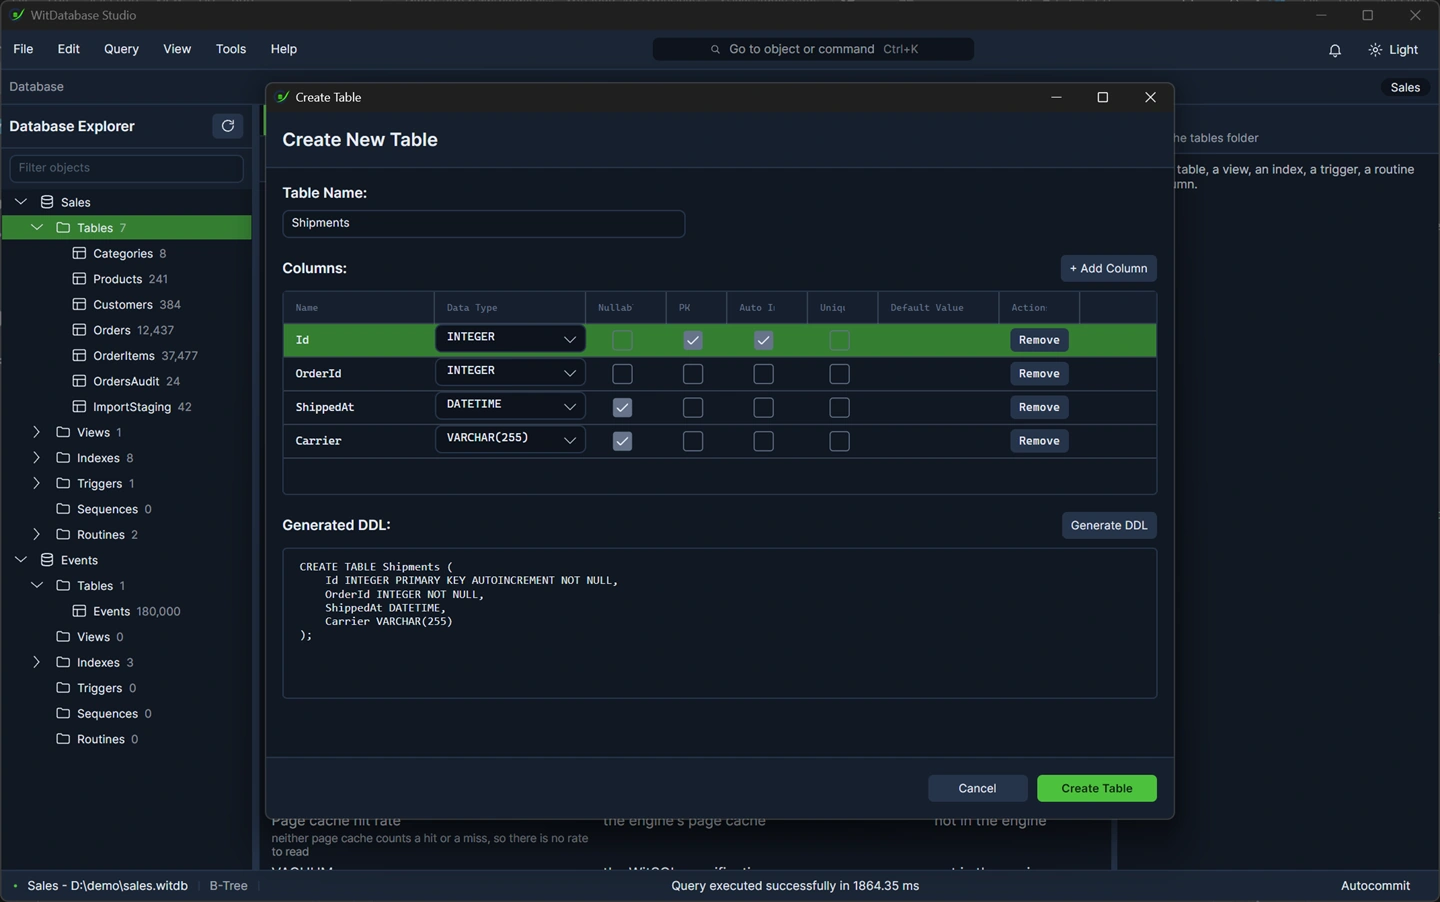Click the Events table icon in tree
The width and height of the screenshot is (1440, 902).
(x=79, y=611)
